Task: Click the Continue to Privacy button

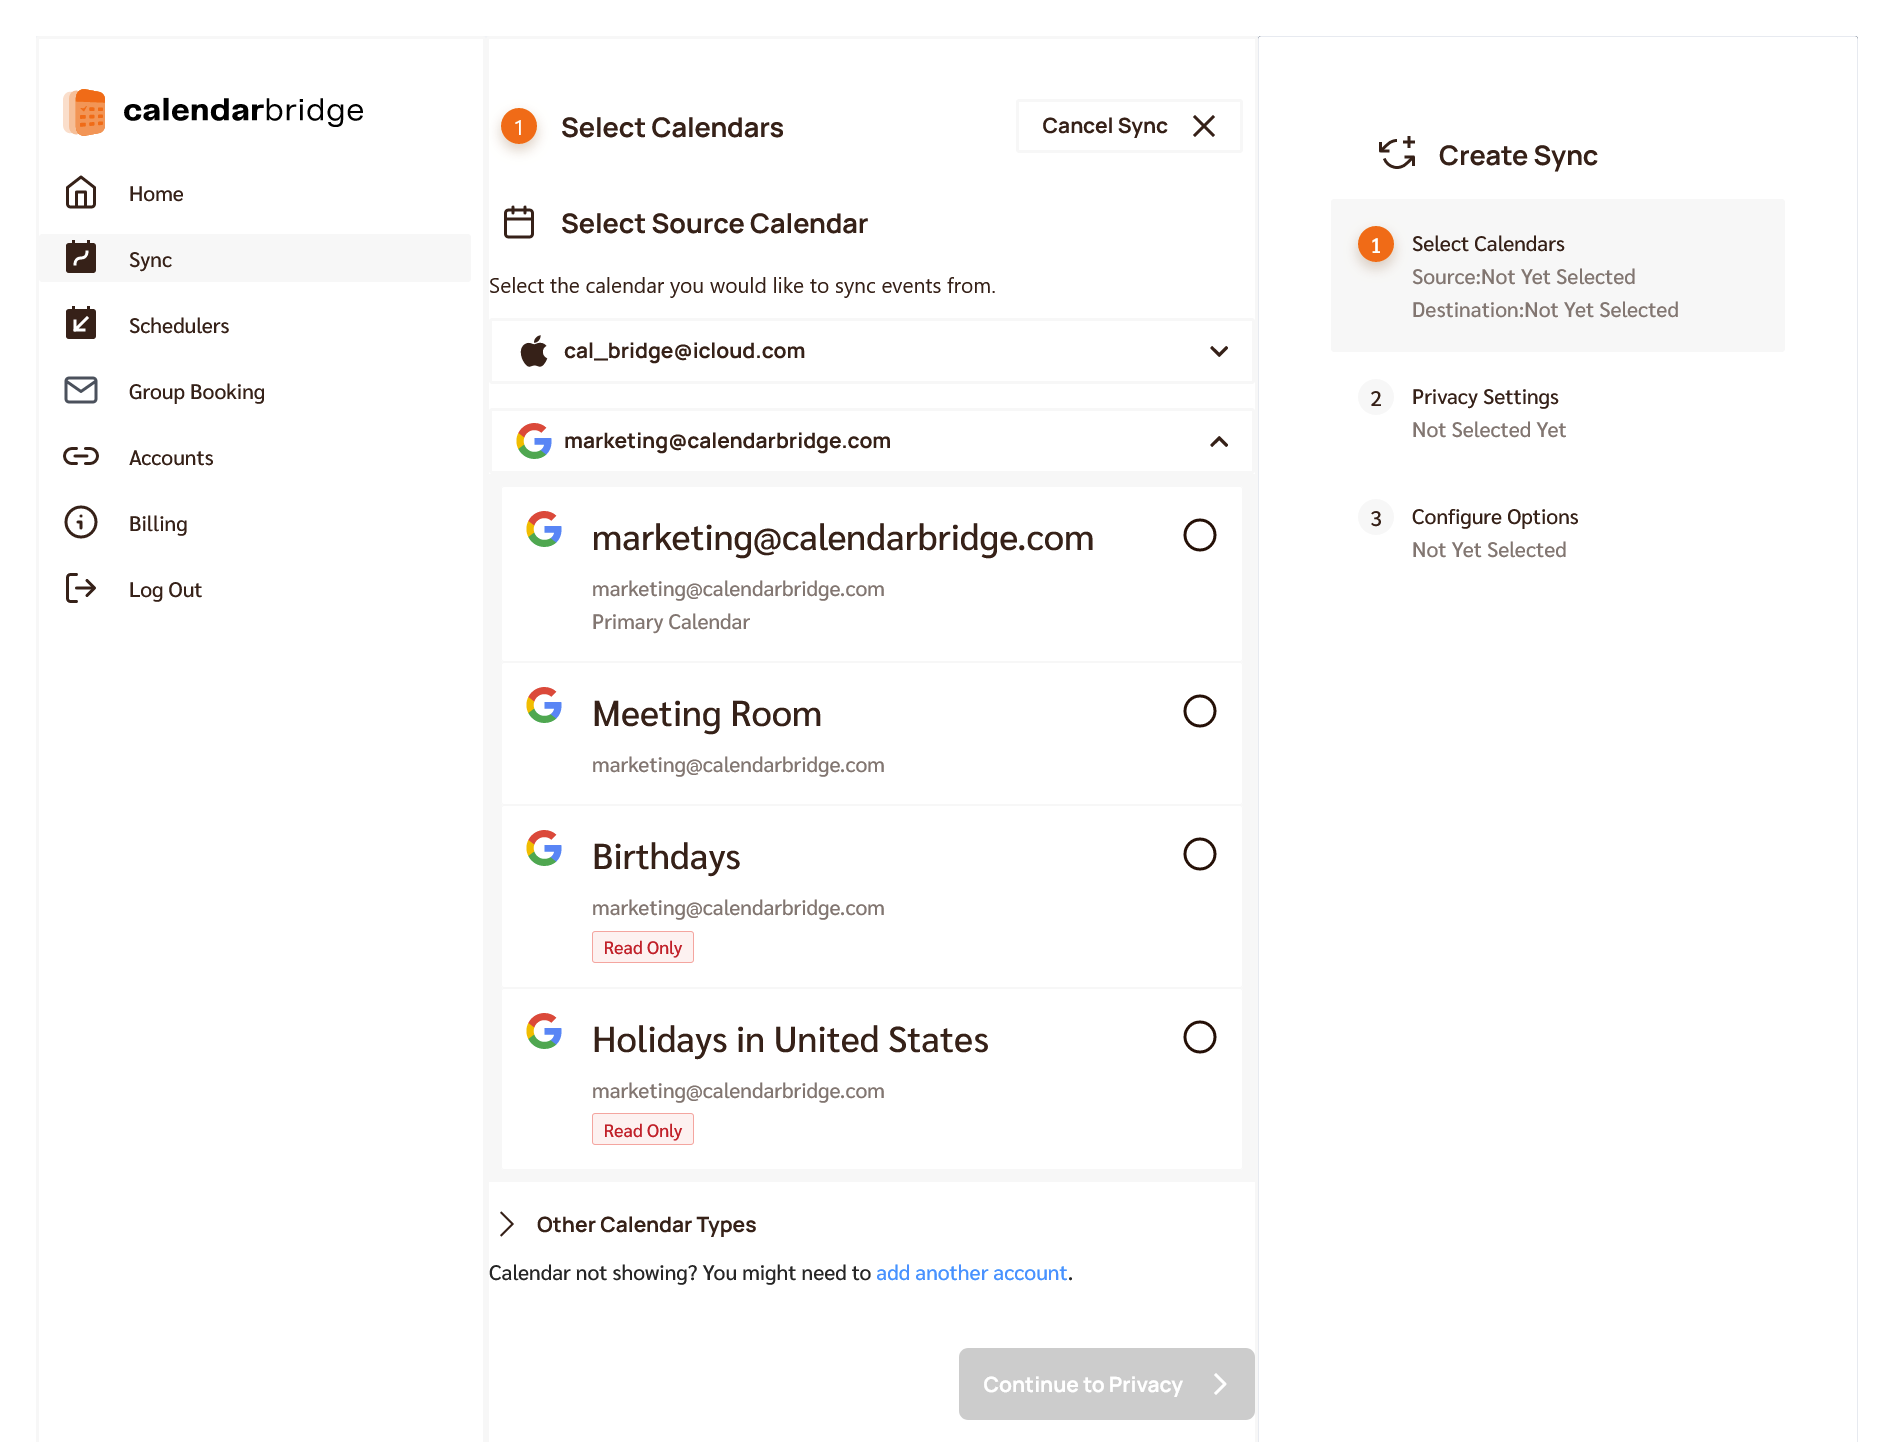Action: [1106, 1384]
